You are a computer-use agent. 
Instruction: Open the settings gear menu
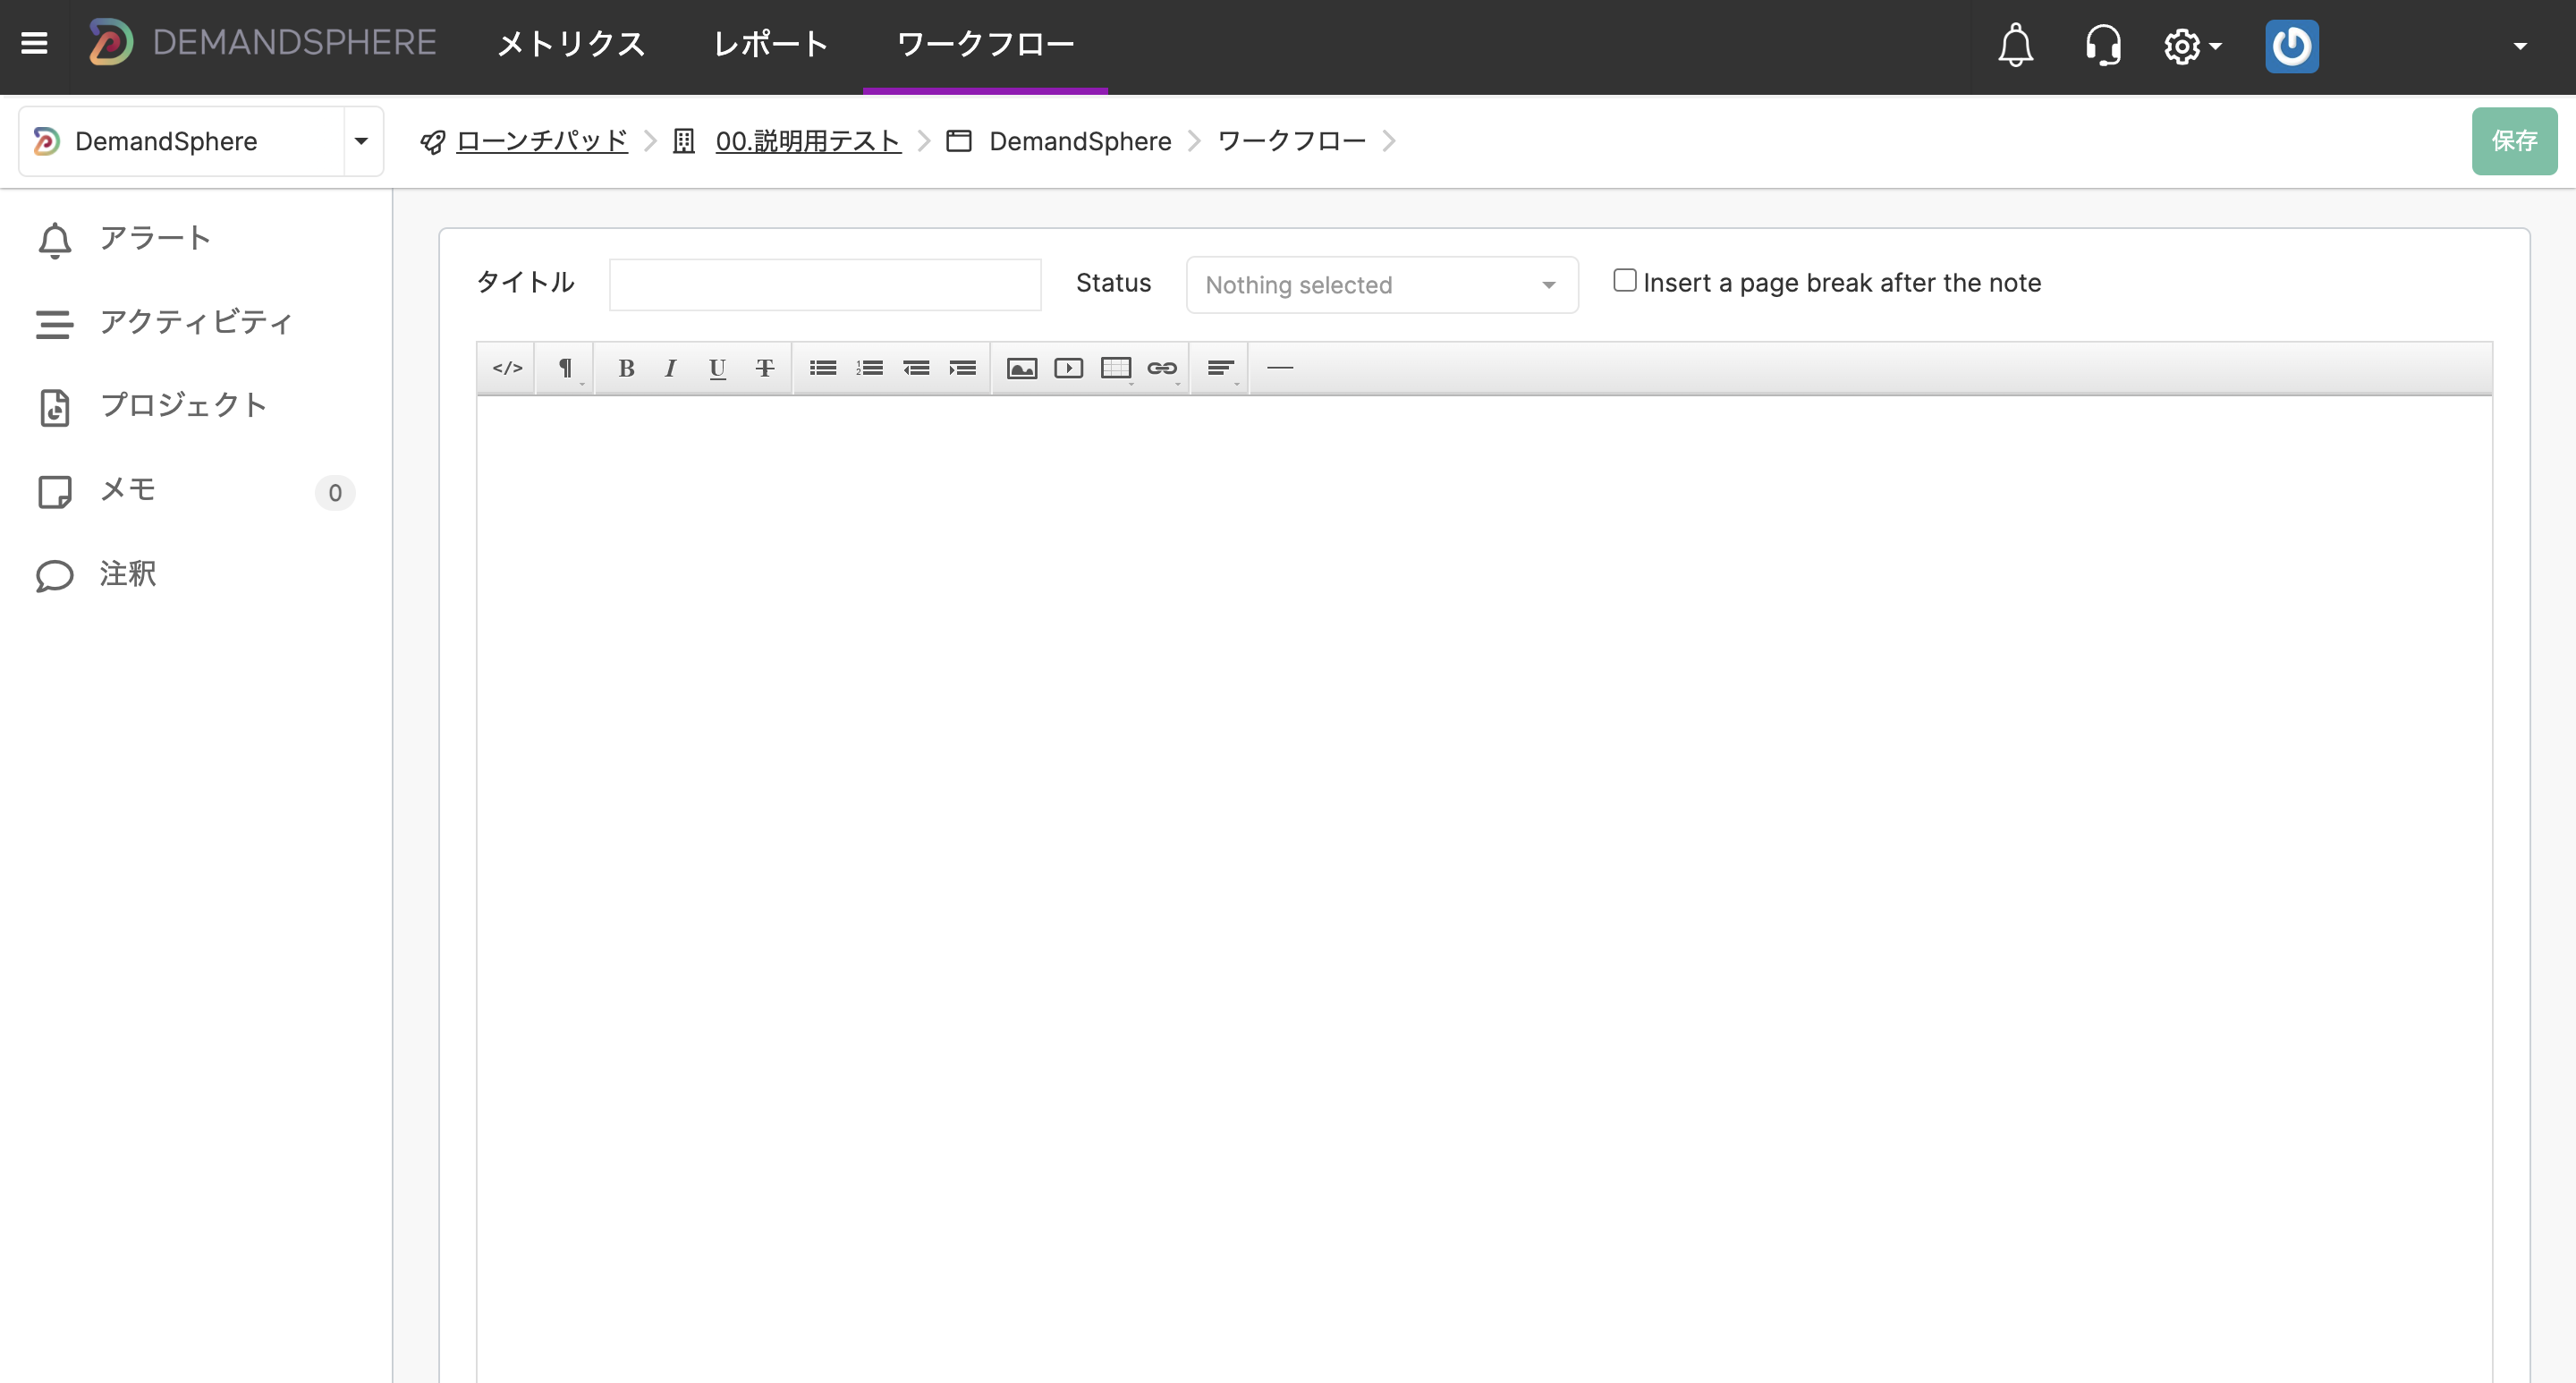point(2192,46)
